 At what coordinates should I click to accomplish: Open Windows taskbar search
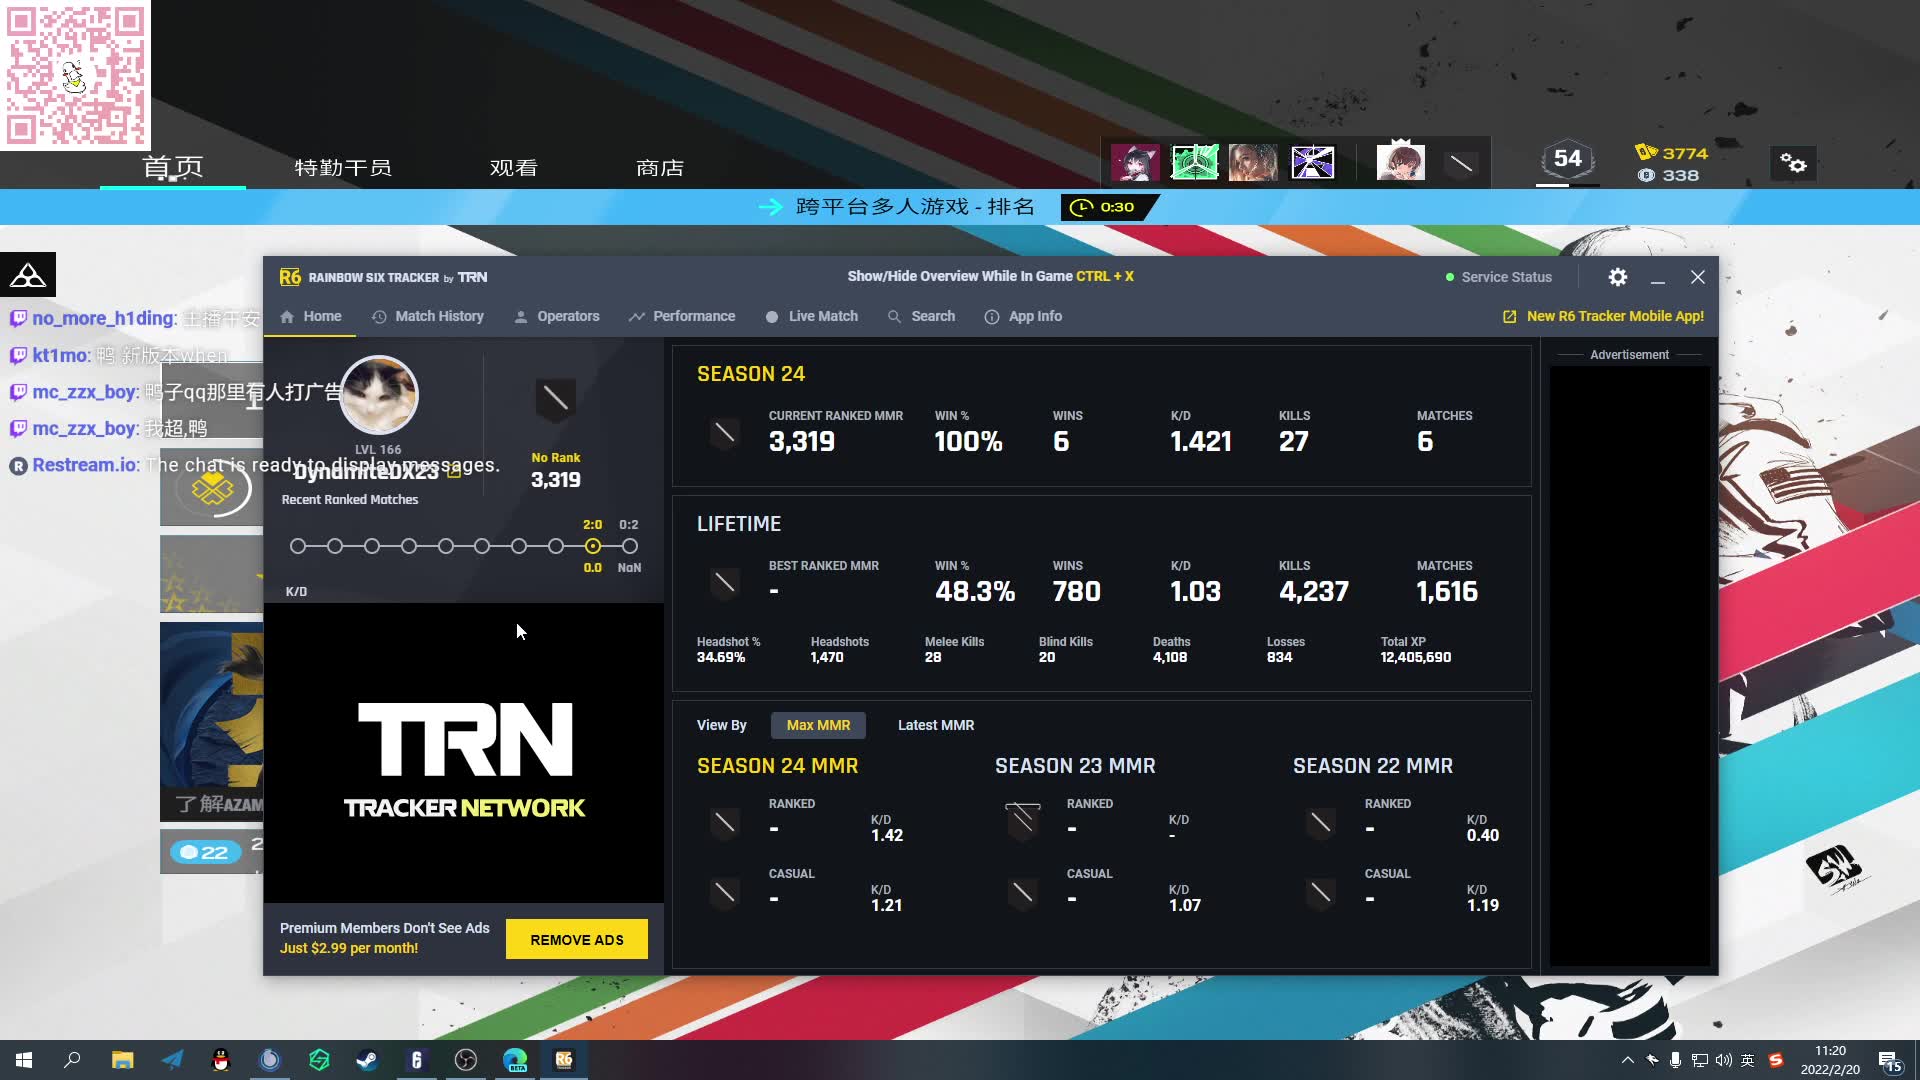point(72,1060)
